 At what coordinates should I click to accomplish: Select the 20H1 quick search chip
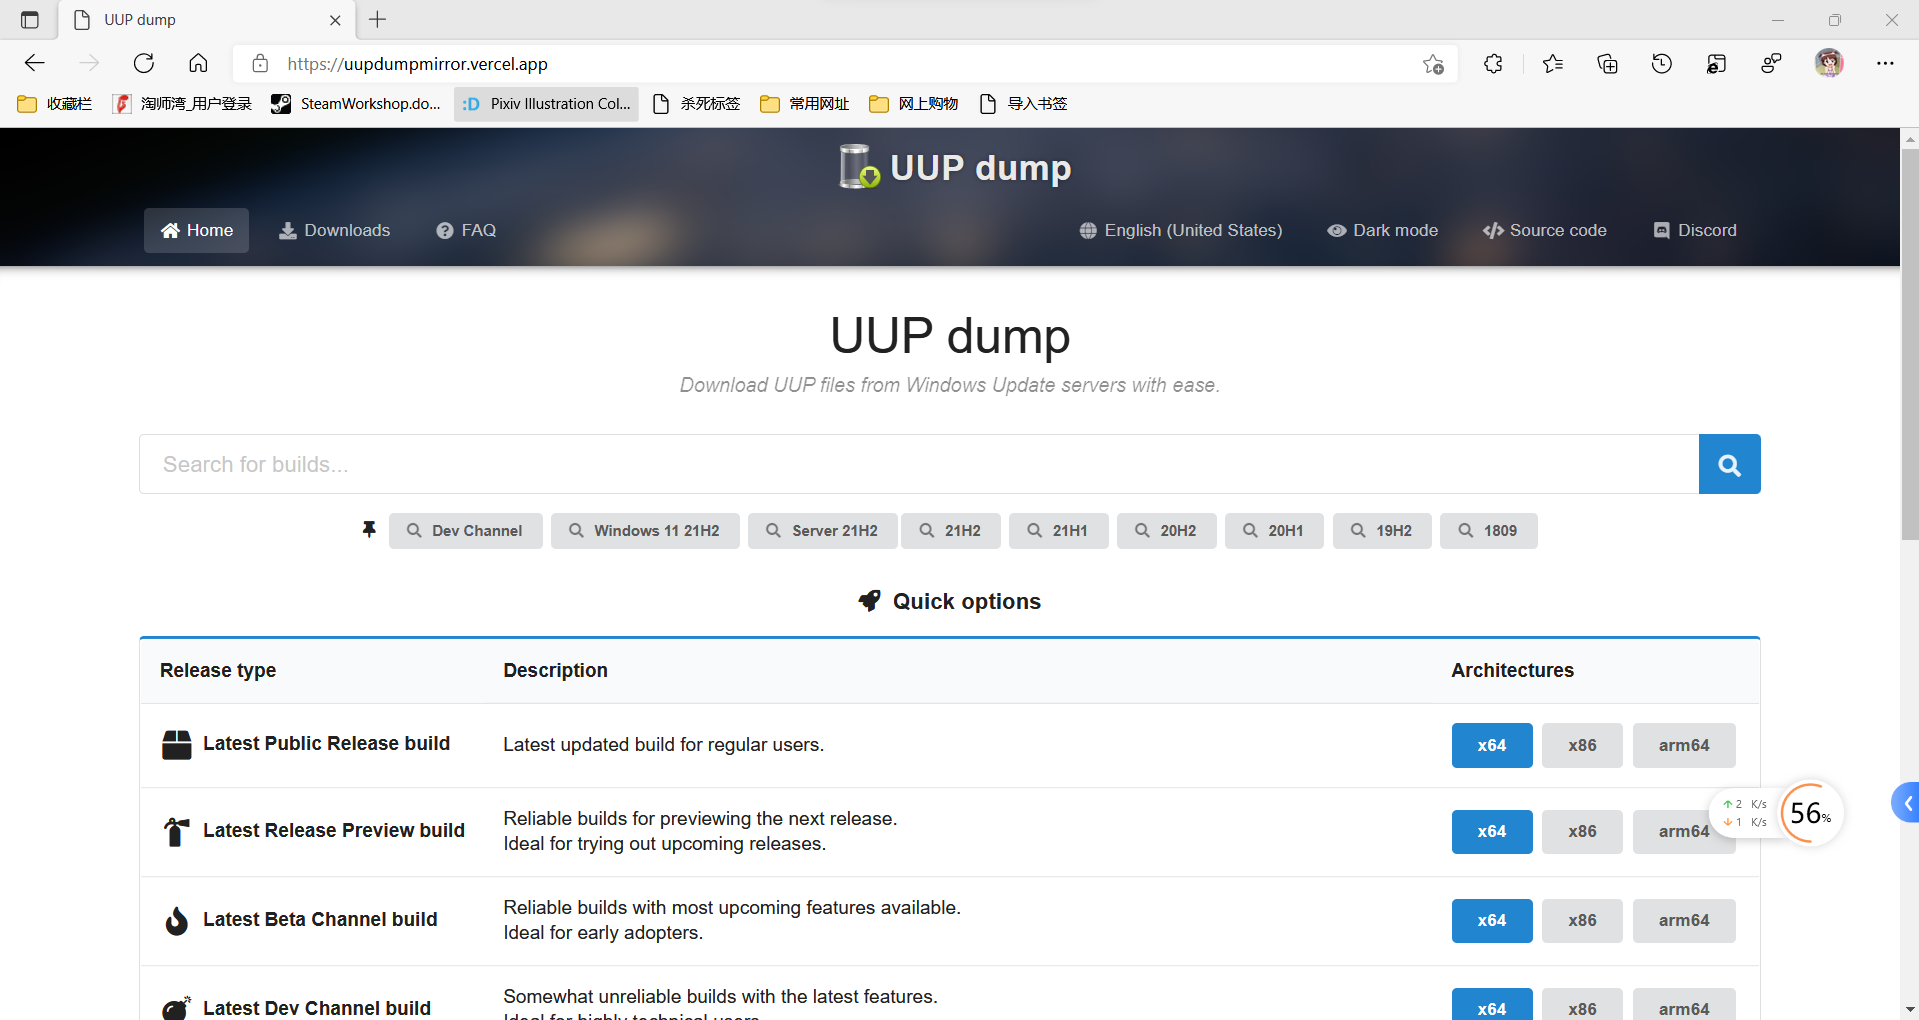pos(1274,531)
